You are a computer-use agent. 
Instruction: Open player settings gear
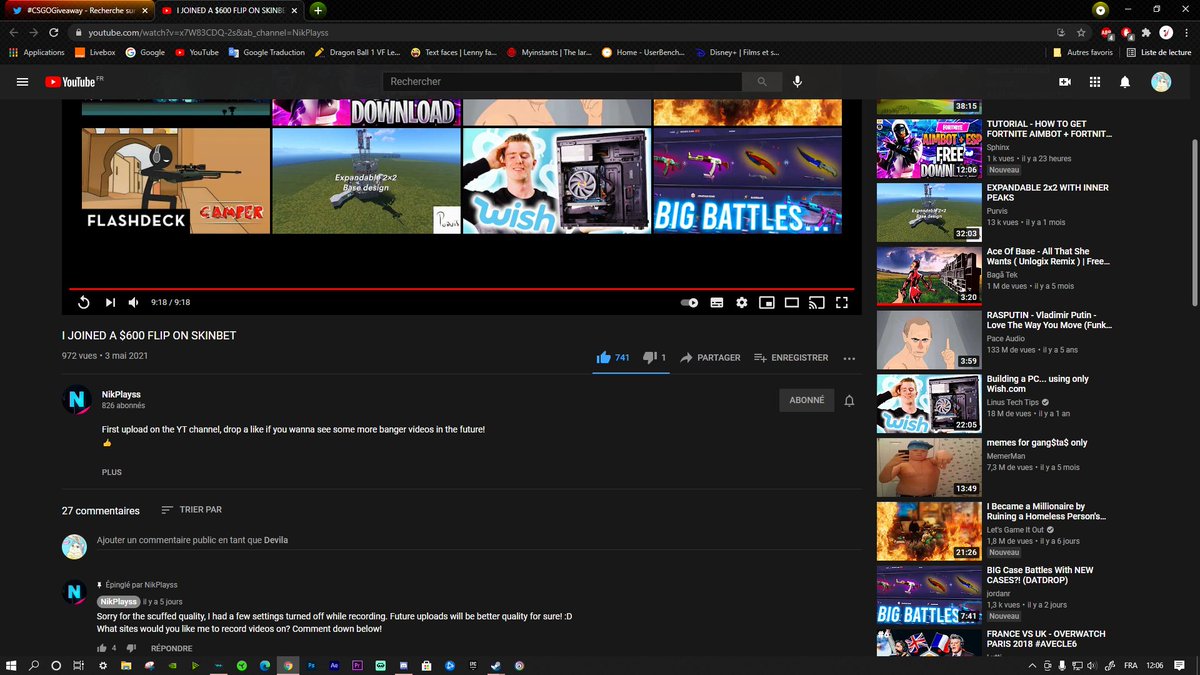[742, 302]
